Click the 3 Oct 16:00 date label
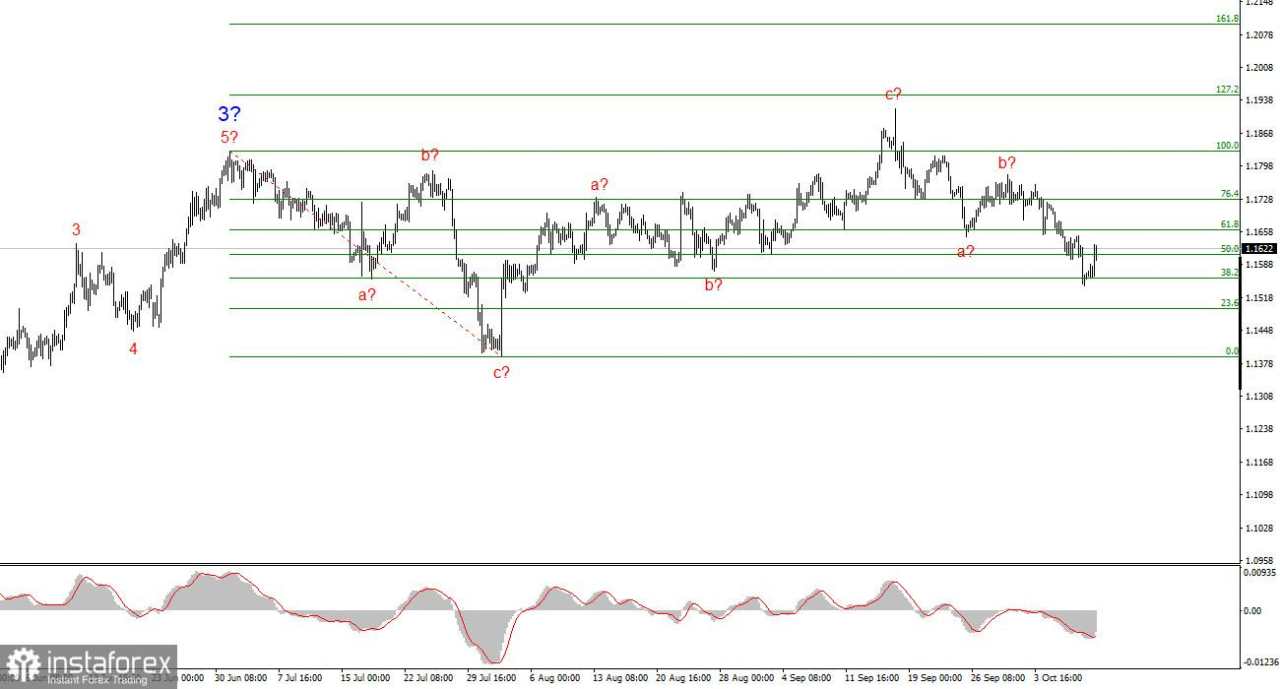1280x689 pixels. tap(1059, 677)
